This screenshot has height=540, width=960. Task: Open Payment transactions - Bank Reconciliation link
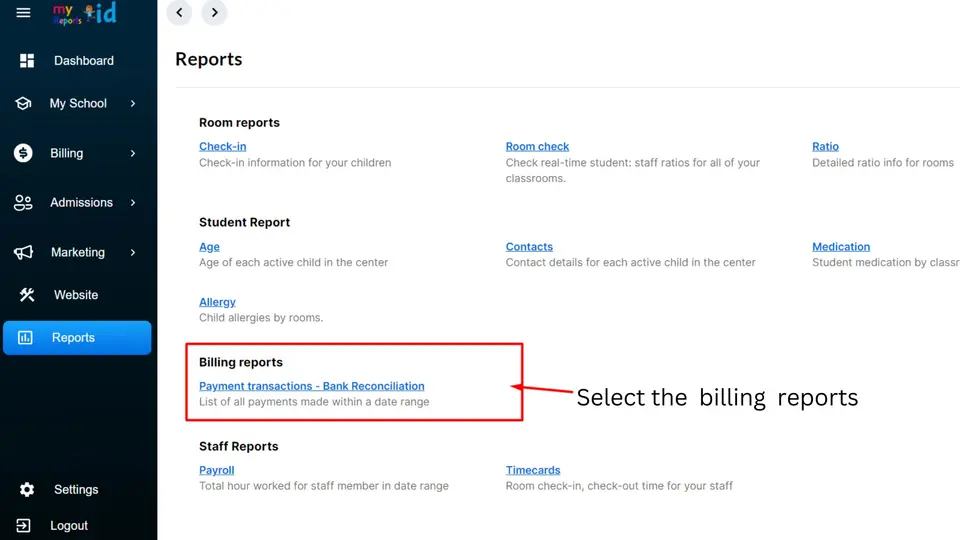point(312,386)
